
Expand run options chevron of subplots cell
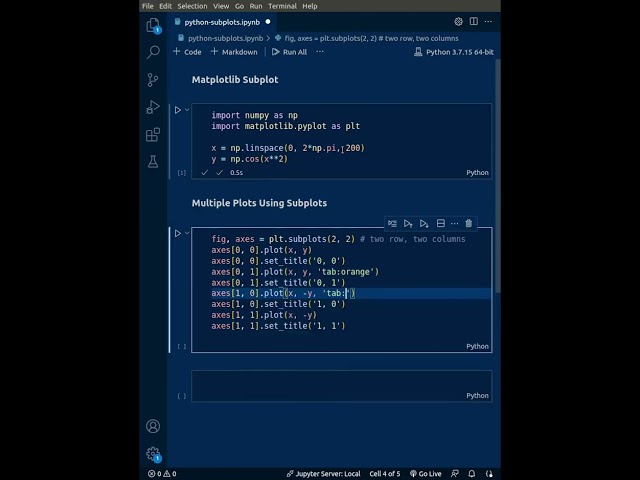(187, 233)
